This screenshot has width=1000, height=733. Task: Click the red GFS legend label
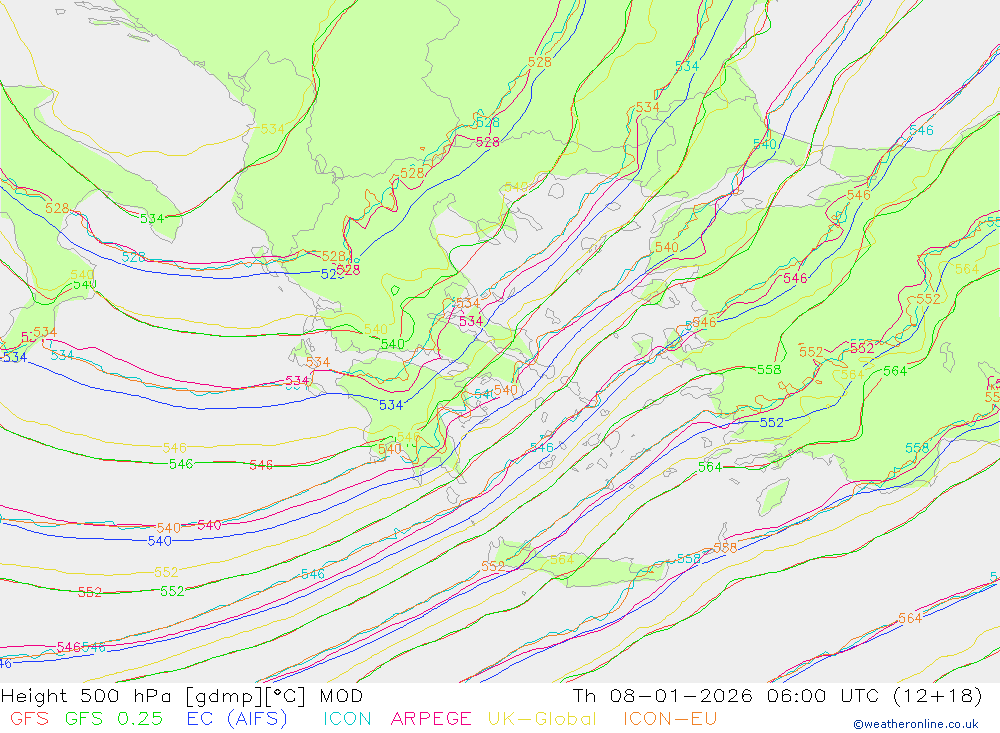coord(29,718)
